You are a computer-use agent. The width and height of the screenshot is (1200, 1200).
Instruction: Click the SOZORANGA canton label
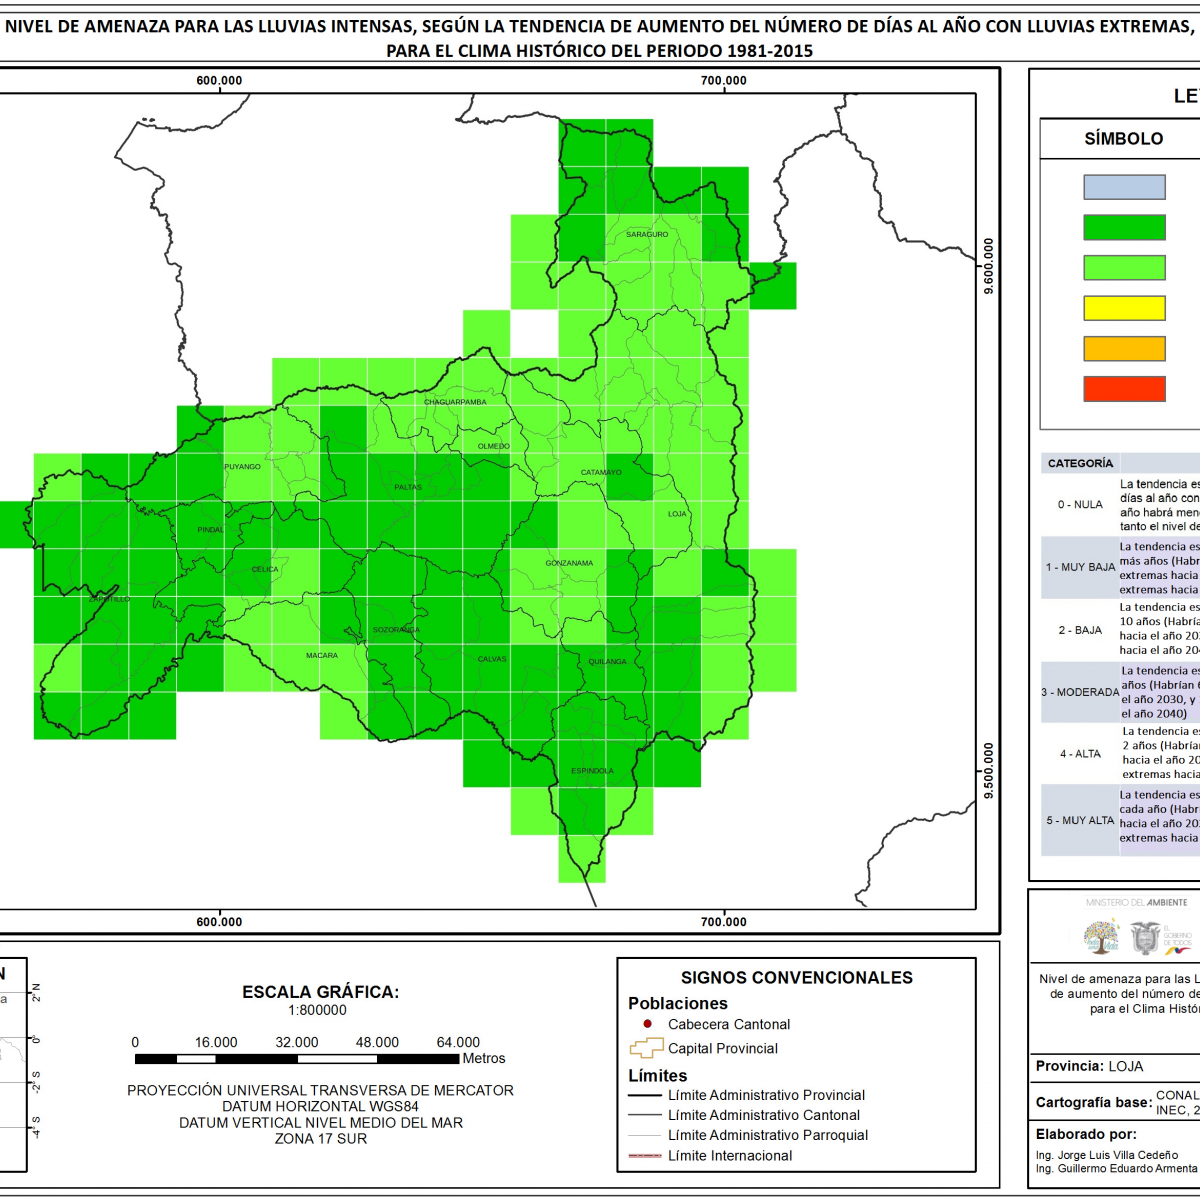pos(396,630)
